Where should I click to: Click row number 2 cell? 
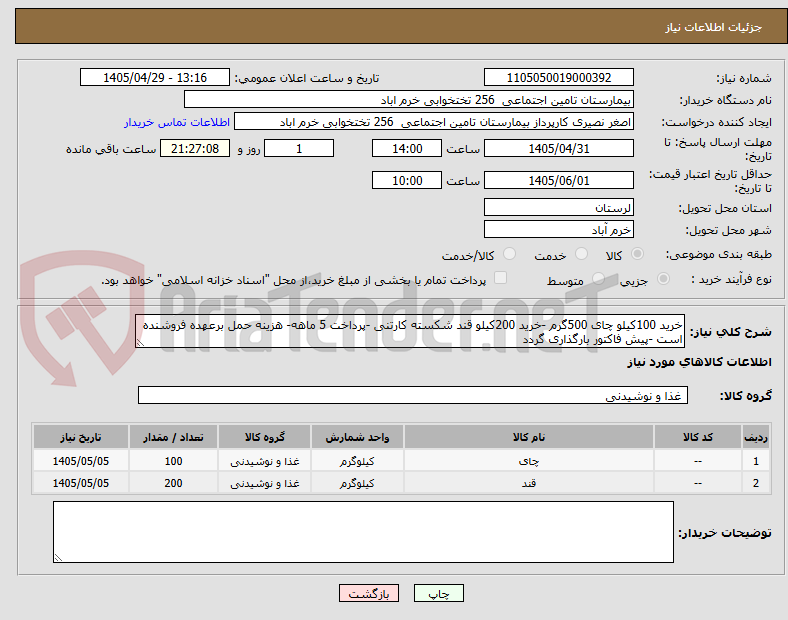coord(755,483)
